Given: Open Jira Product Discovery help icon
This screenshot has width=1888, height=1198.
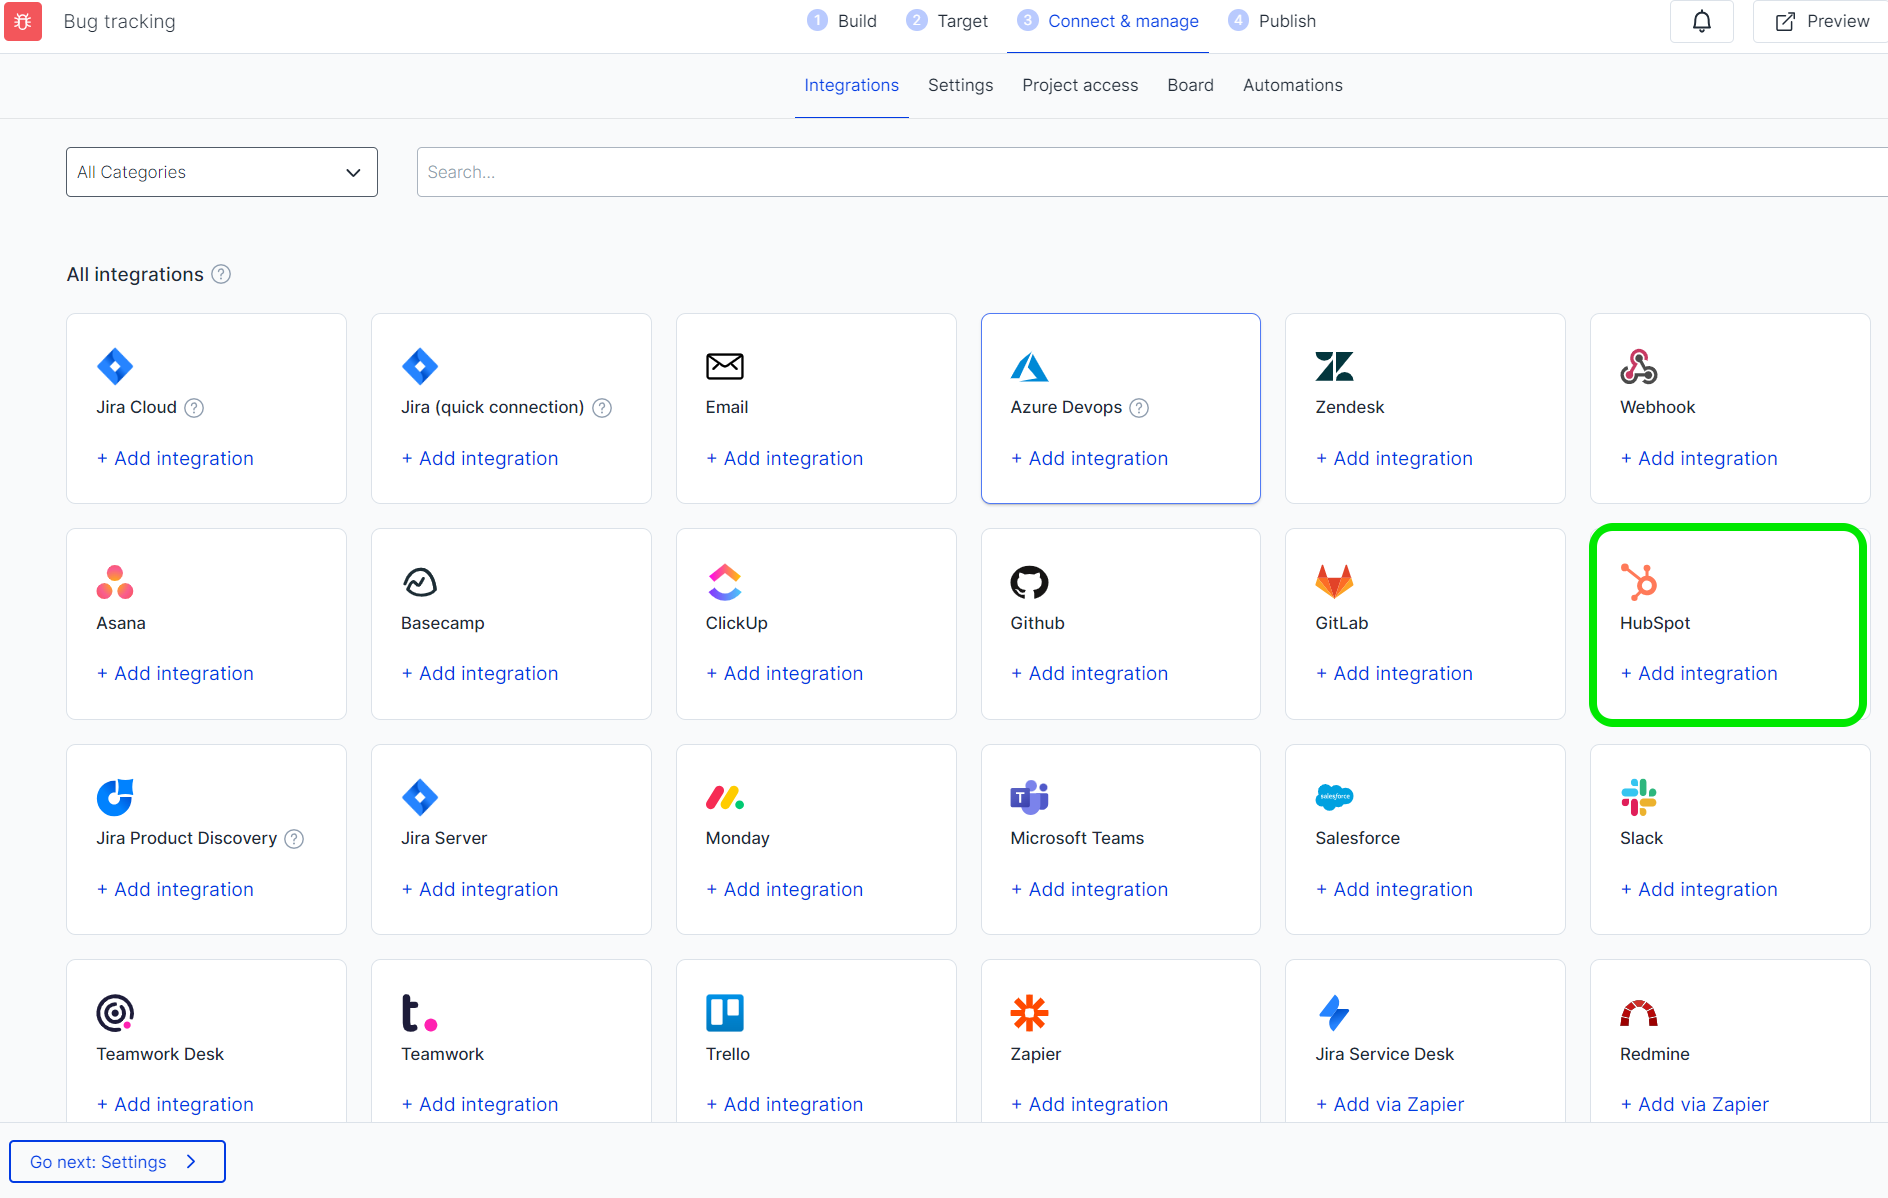Looking at the screenshot, I should [x=294, y=839].
